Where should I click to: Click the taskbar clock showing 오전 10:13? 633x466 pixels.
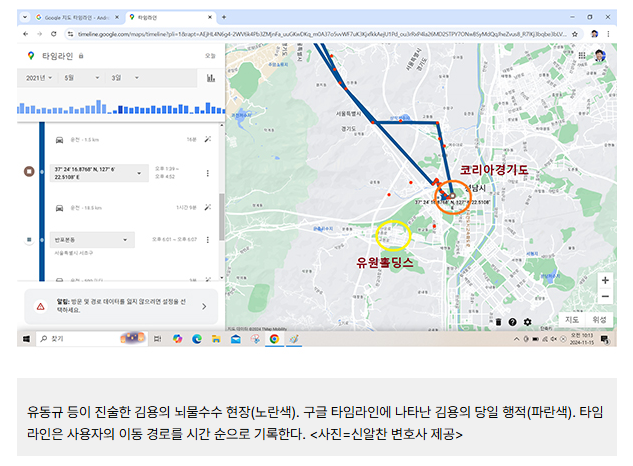click(x=582, y=339)
